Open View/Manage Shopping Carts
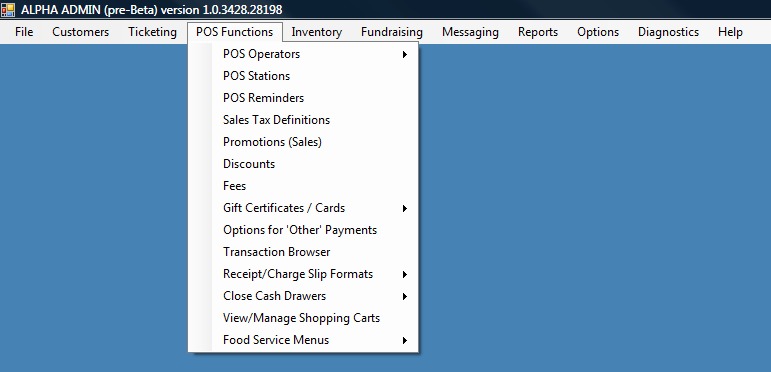 pyautogui.click(x=303, y=318)
